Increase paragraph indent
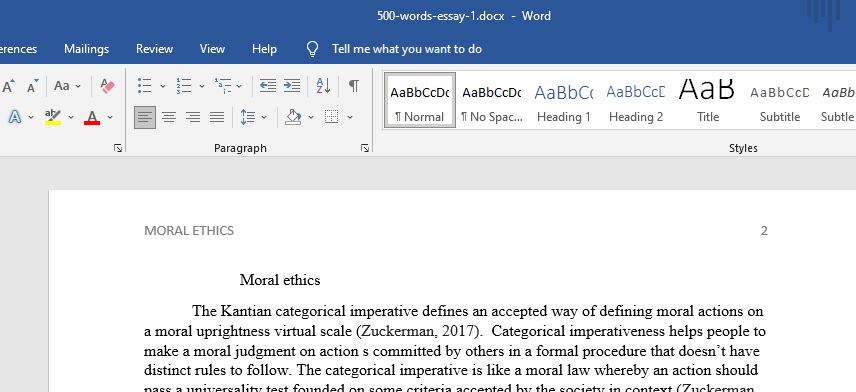The image size is (856, 392). [292, 86]
